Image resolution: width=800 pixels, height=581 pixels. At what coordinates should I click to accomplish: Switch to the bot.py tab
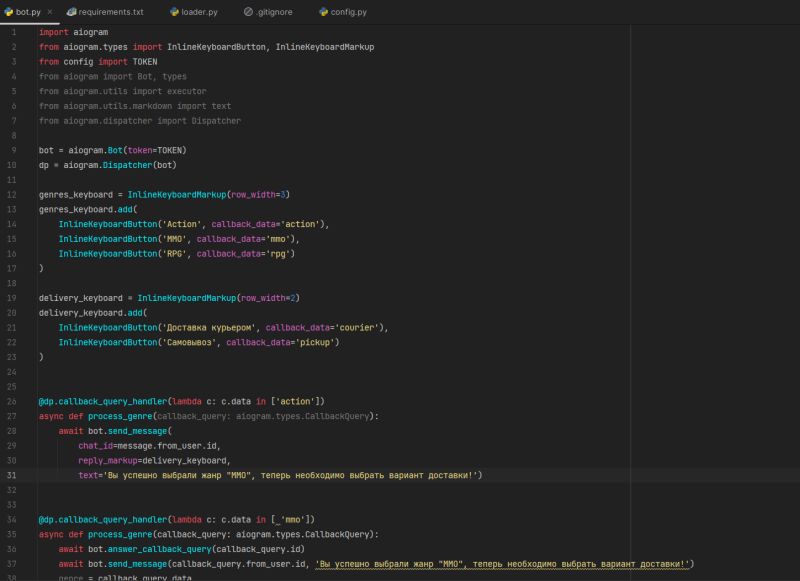click(x=28, y=12)
